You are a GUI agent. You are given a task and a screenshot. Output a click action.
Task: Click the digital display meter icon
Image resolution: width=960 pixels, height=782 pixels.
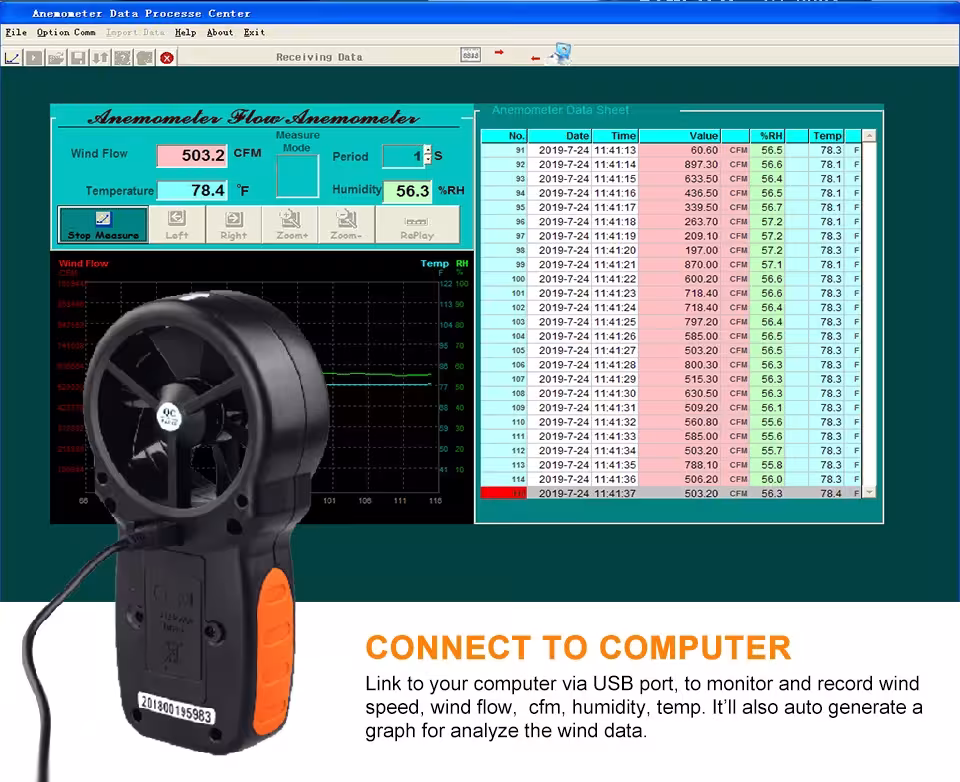pos(470,55)
